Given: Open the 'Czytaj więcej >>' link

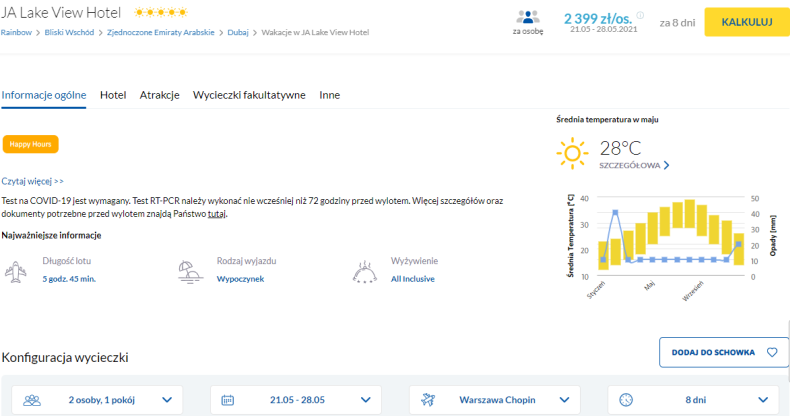Looking at the screenshot, I should point(32,181).
